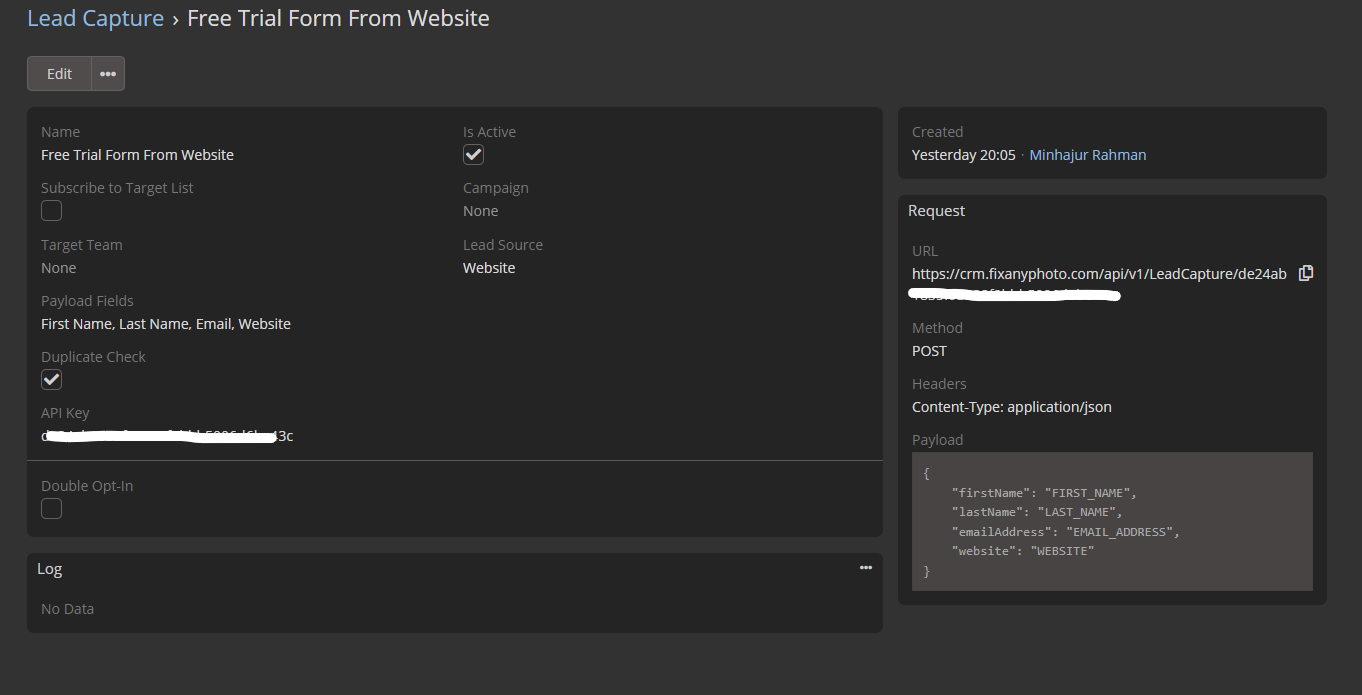This screenshot has height=695, width=1362.
Task: Click the Campaign field value None
Action: [x=480, y=211]
